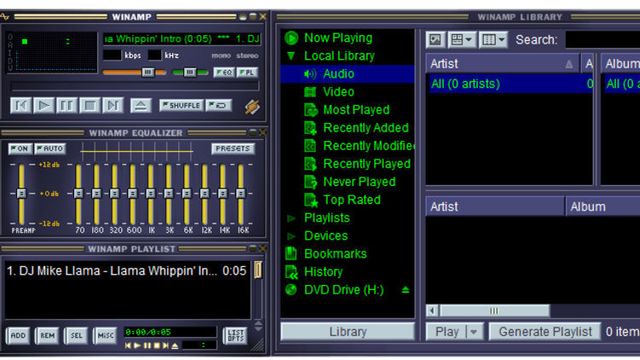Click the song seek bar
Image resolution: width=640 pixels, height=360 pixels.
point(135,87)
